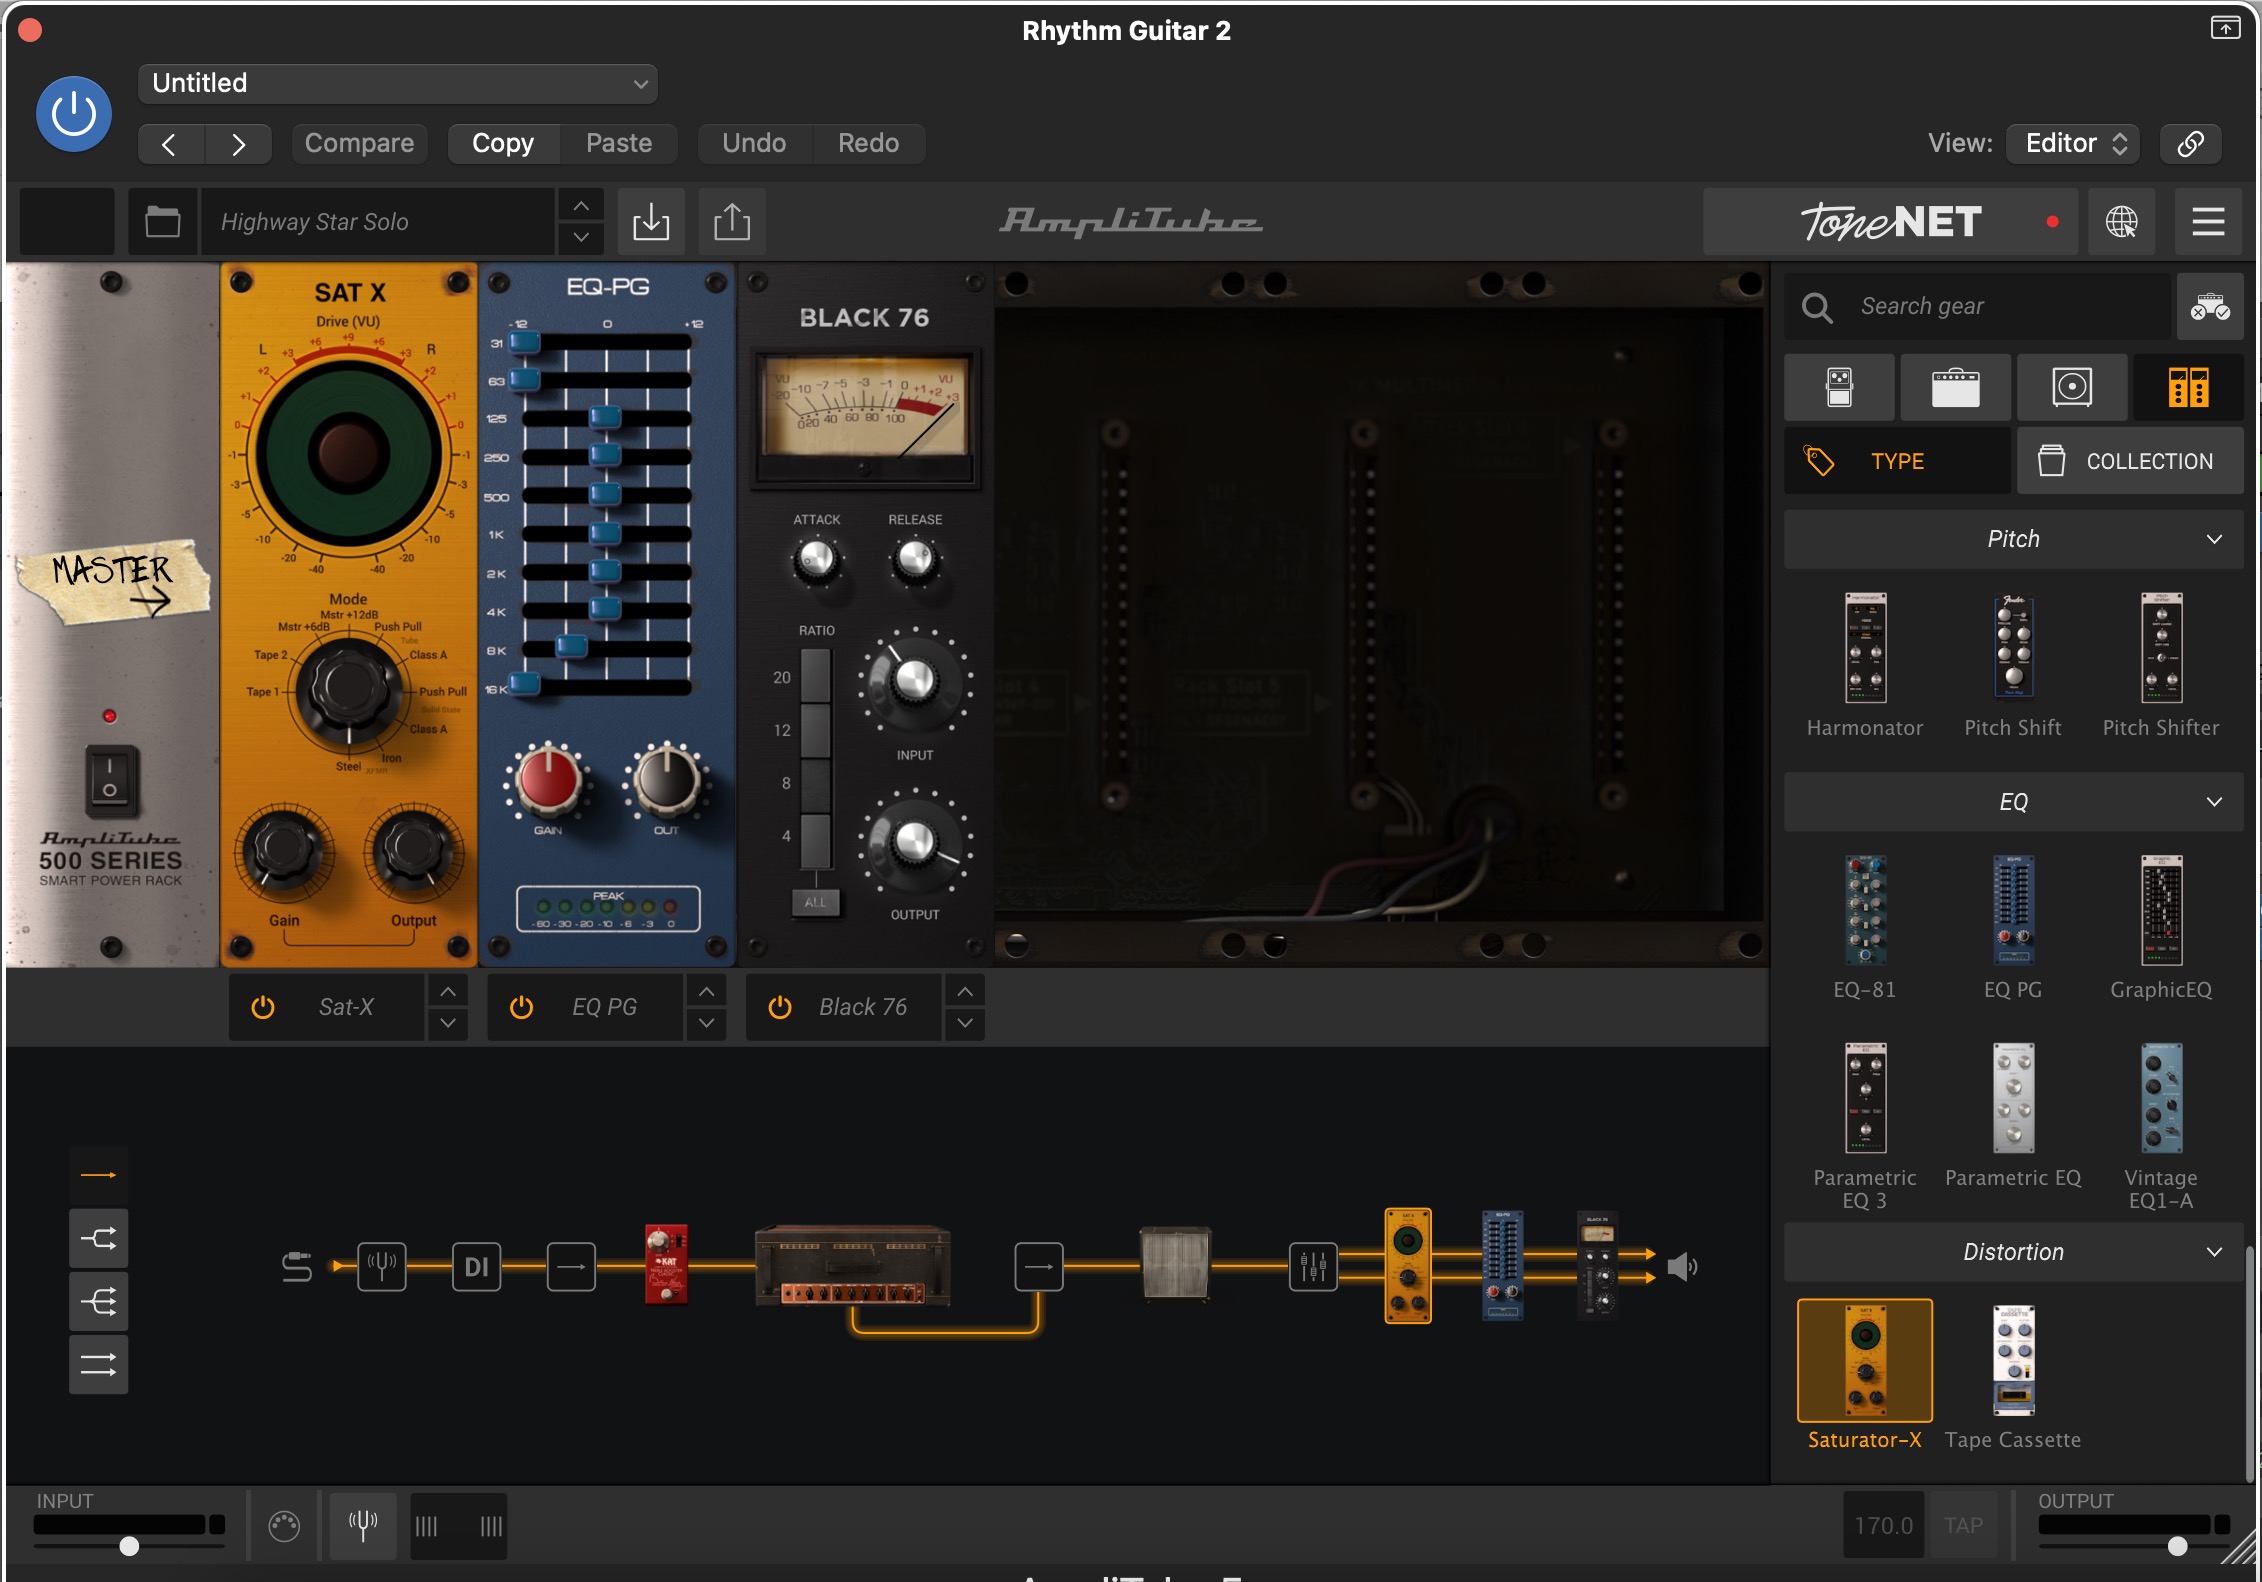
Task: Click the EQ-PG 1K band slider
Action: (605, 534)
